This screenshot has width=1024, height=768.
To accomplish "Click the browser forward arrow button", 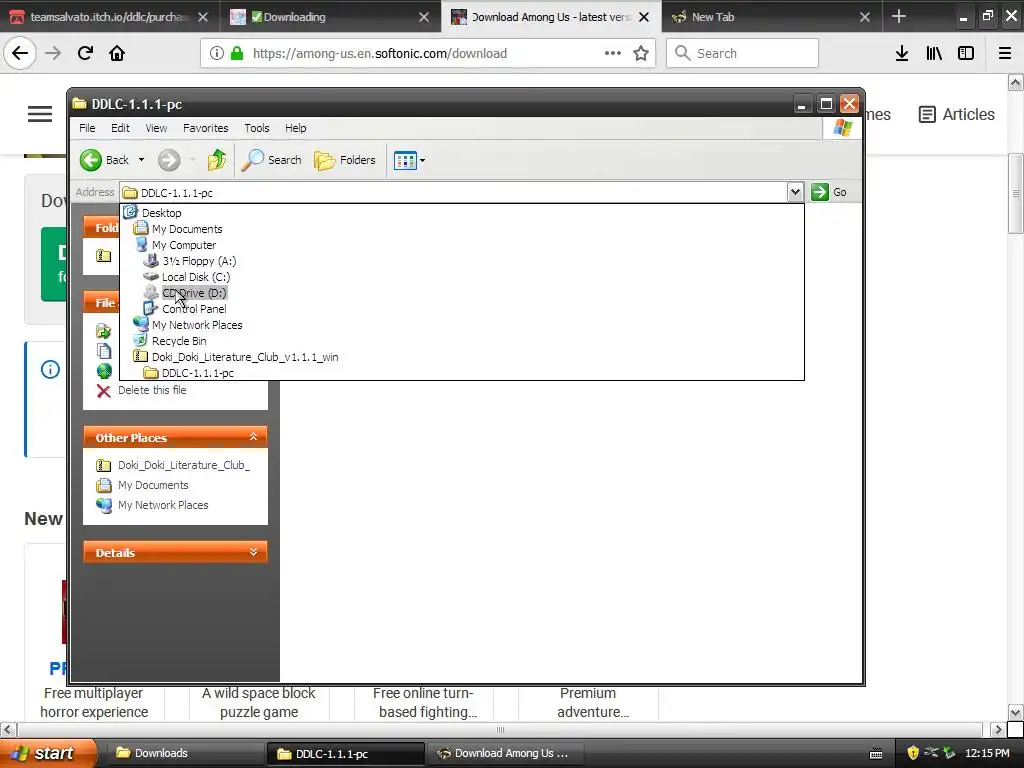I will pos(53,53).
